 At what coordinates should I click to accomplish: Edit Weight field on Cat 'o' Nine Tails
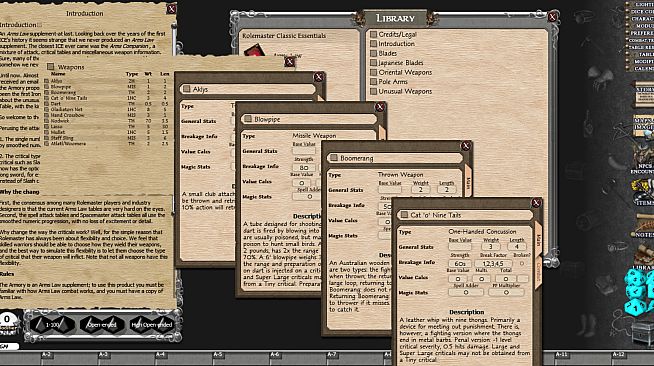point(490,246)
